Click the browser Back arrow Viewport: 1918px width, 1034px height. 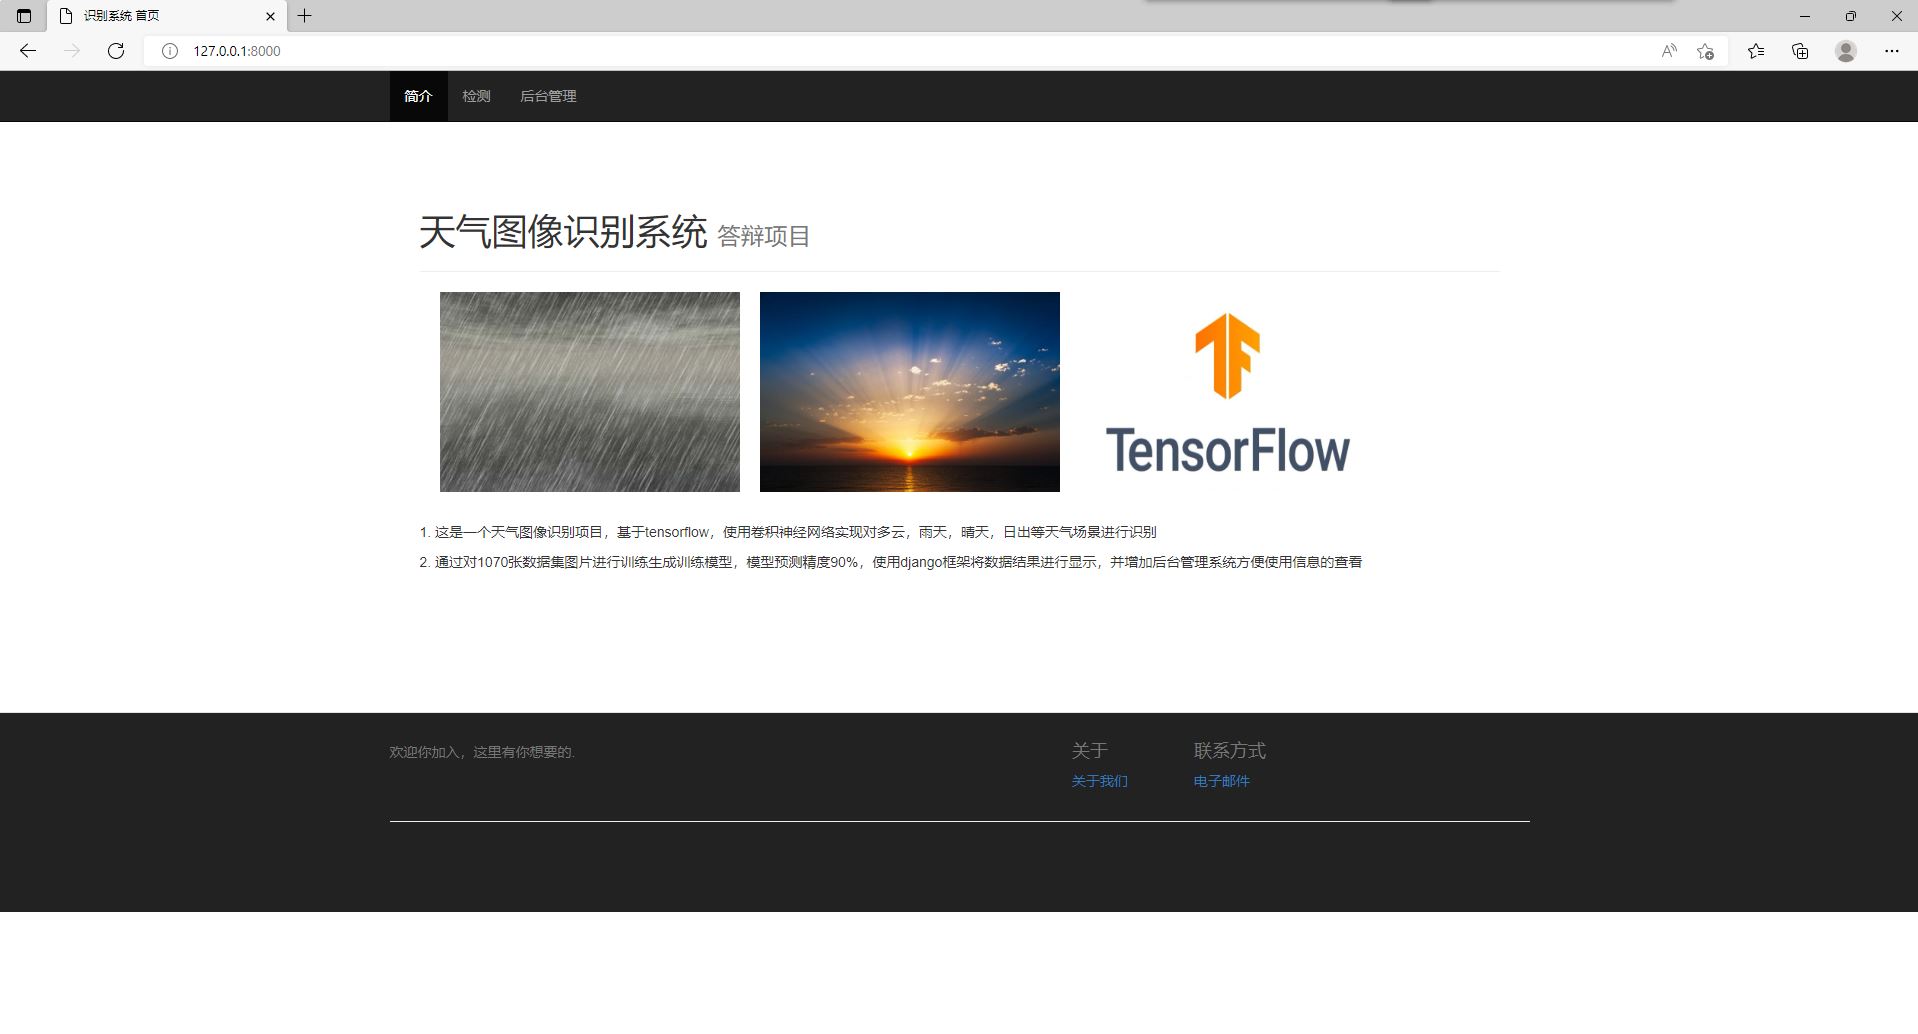click(28, 51)
